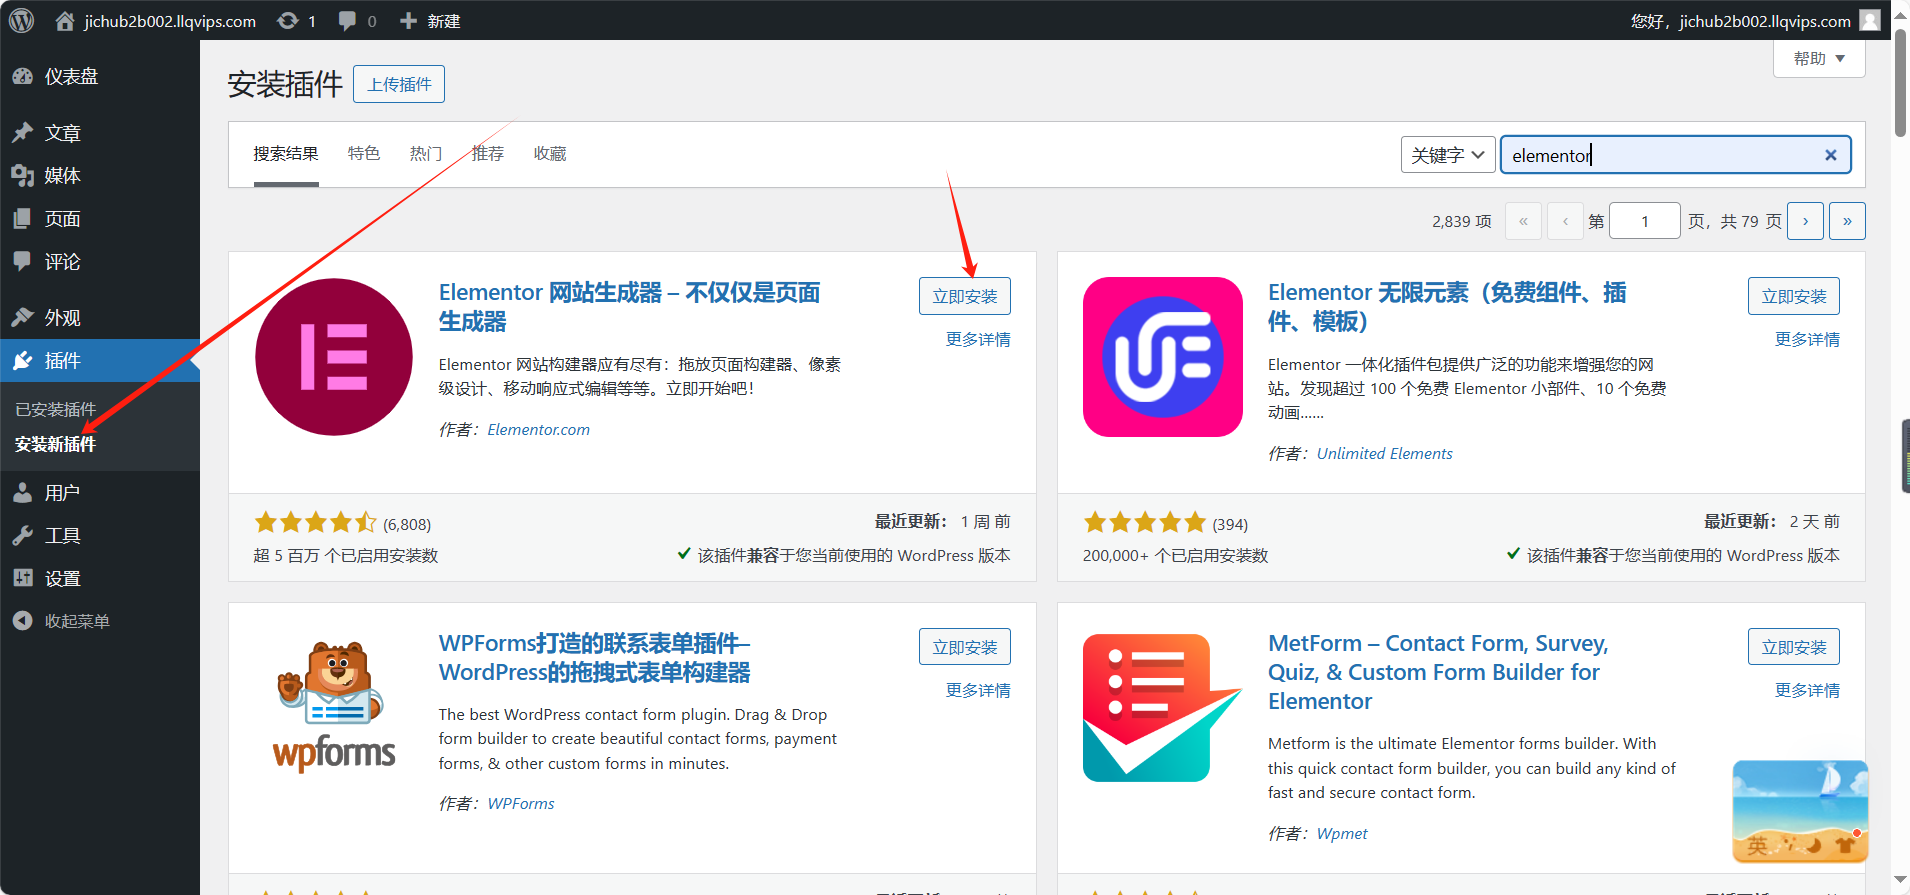
Task: Click the beach-themed input method widget
Action: [x=1800, y=811]
